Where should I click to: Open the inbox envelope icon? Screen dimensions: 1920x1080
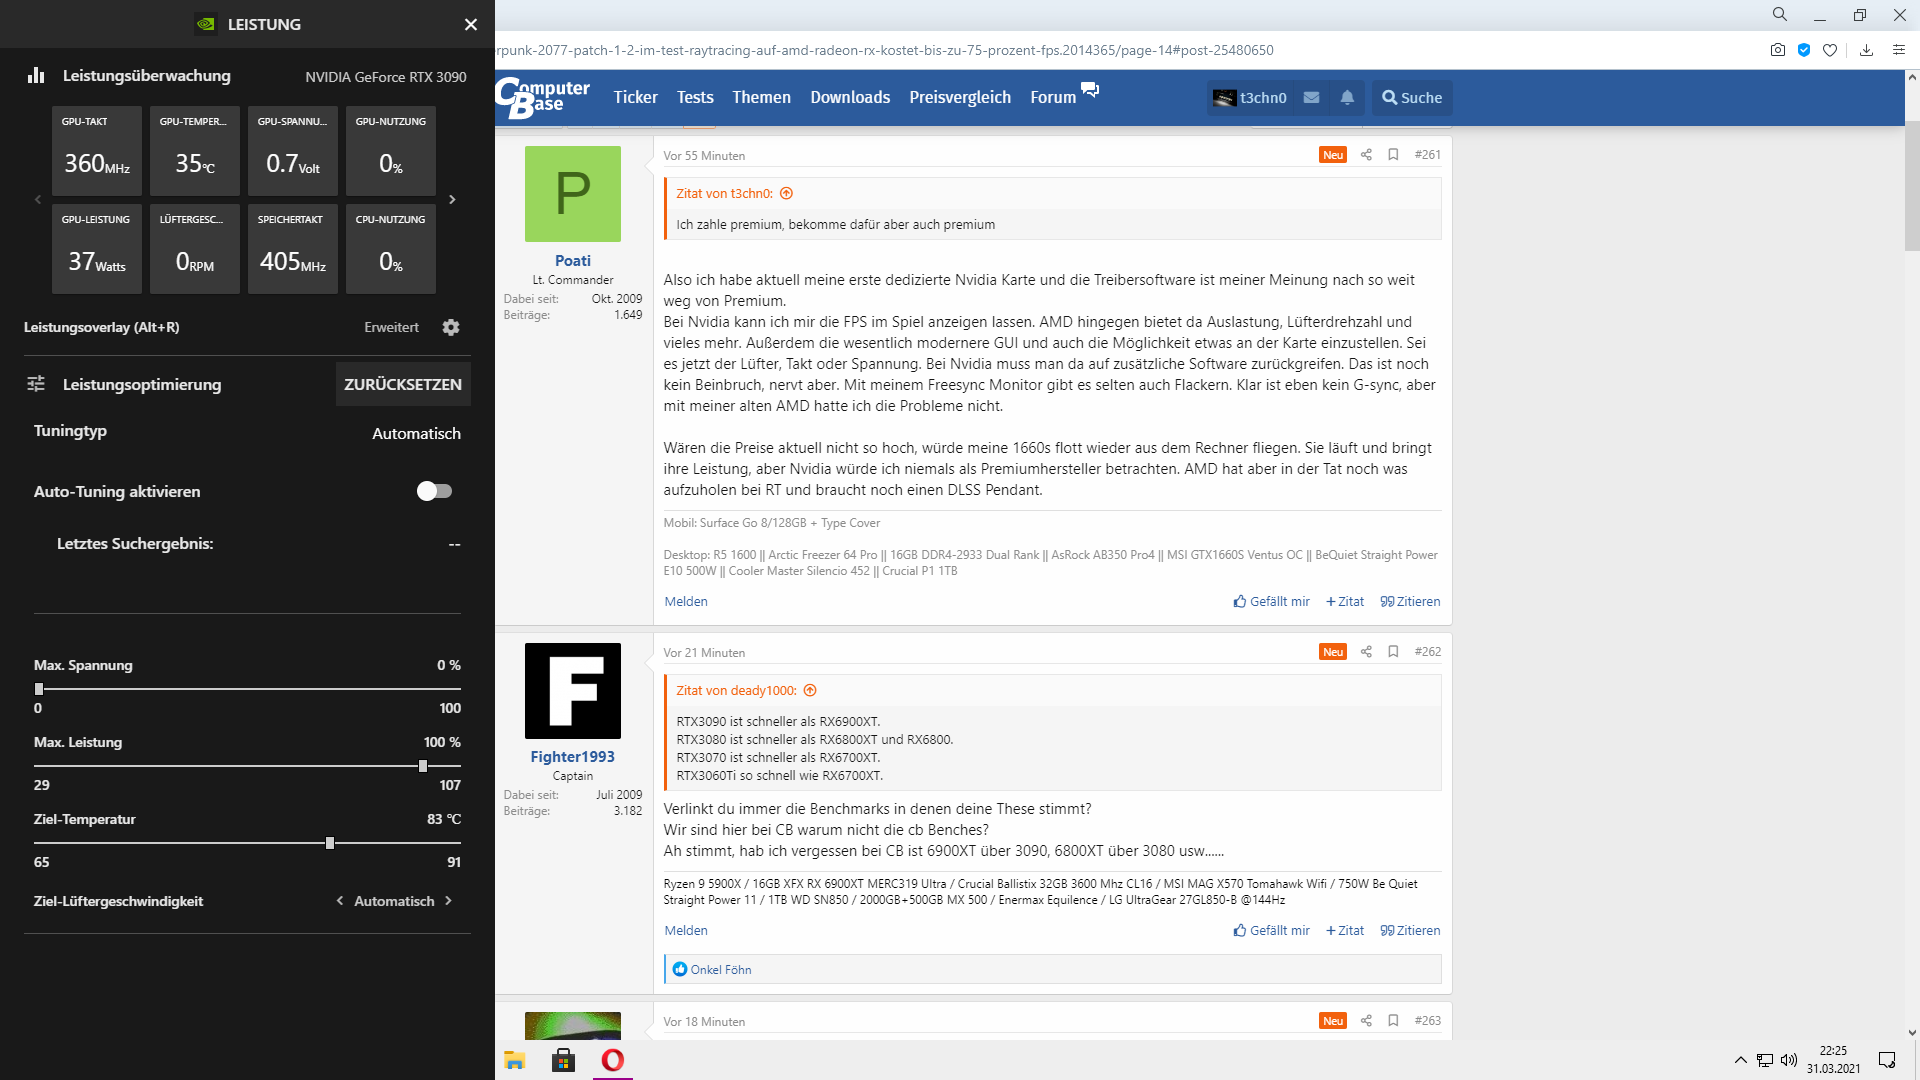1311,97
